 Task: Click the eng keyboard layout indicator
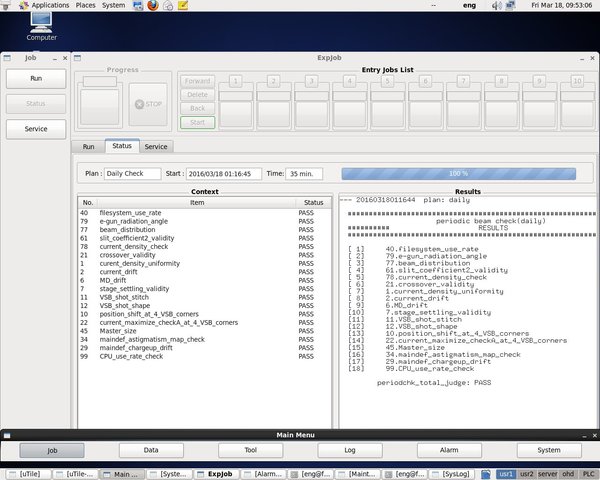pos(470,5)
